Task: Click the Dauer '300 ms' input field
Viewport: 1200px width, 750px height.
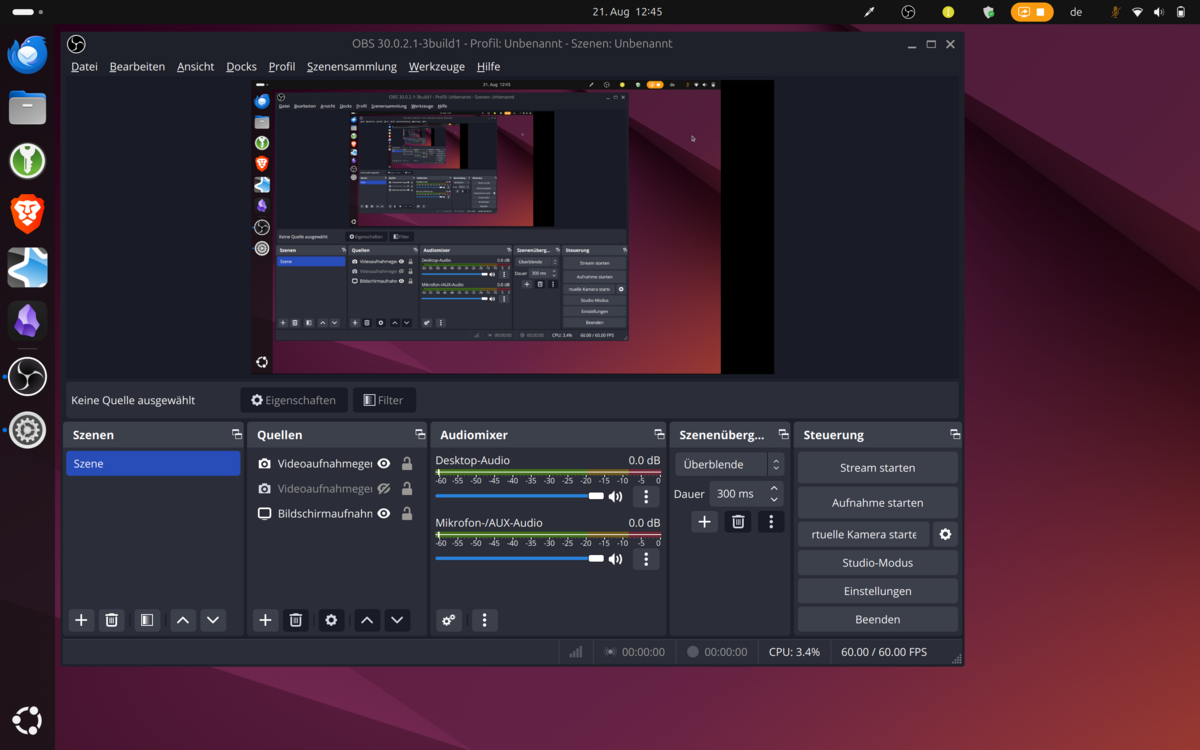Action: click(x=738, y=494)
